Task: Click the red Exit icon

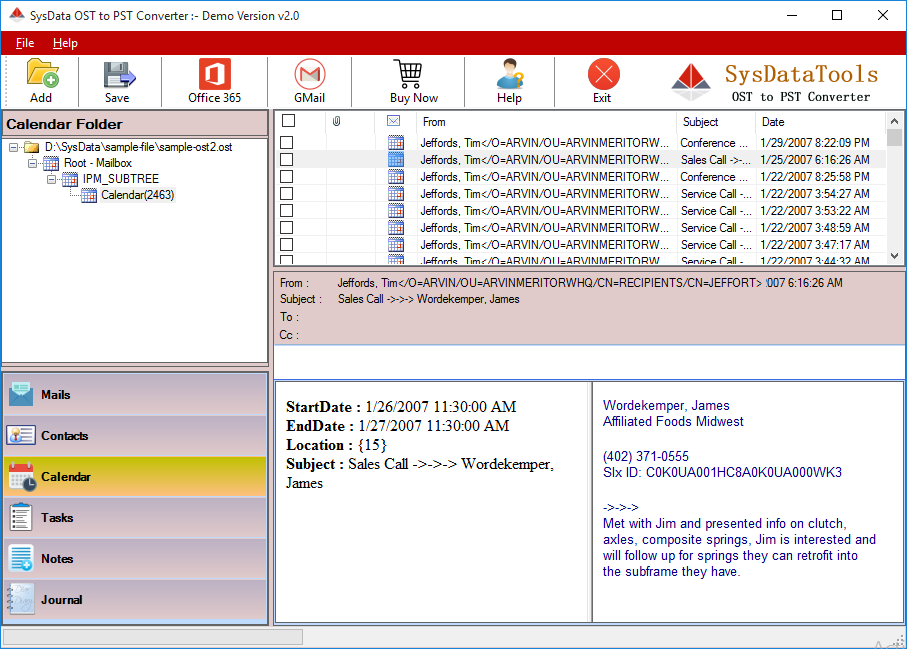Action: [x=603, y=75]
